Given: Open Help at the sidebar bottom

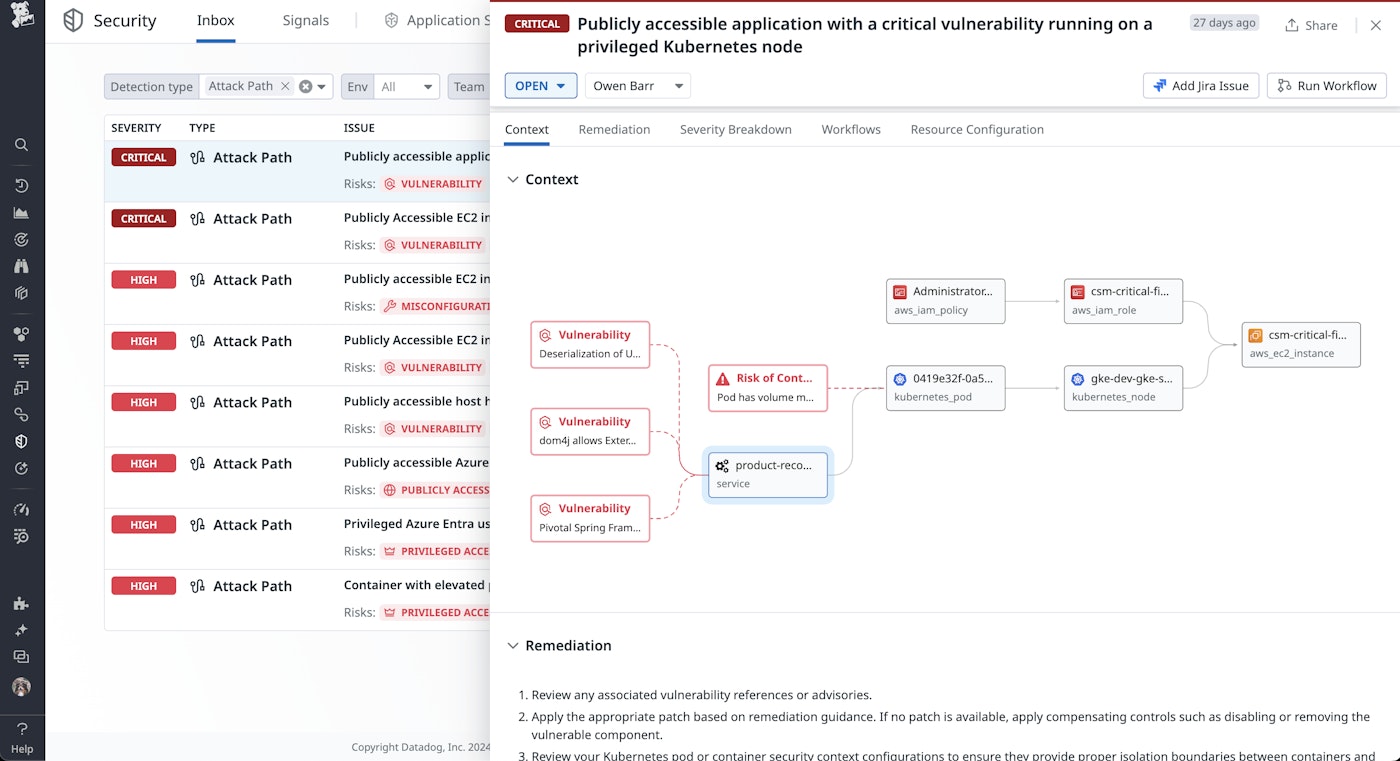Looking at the screenshot, I should point(22,739).
